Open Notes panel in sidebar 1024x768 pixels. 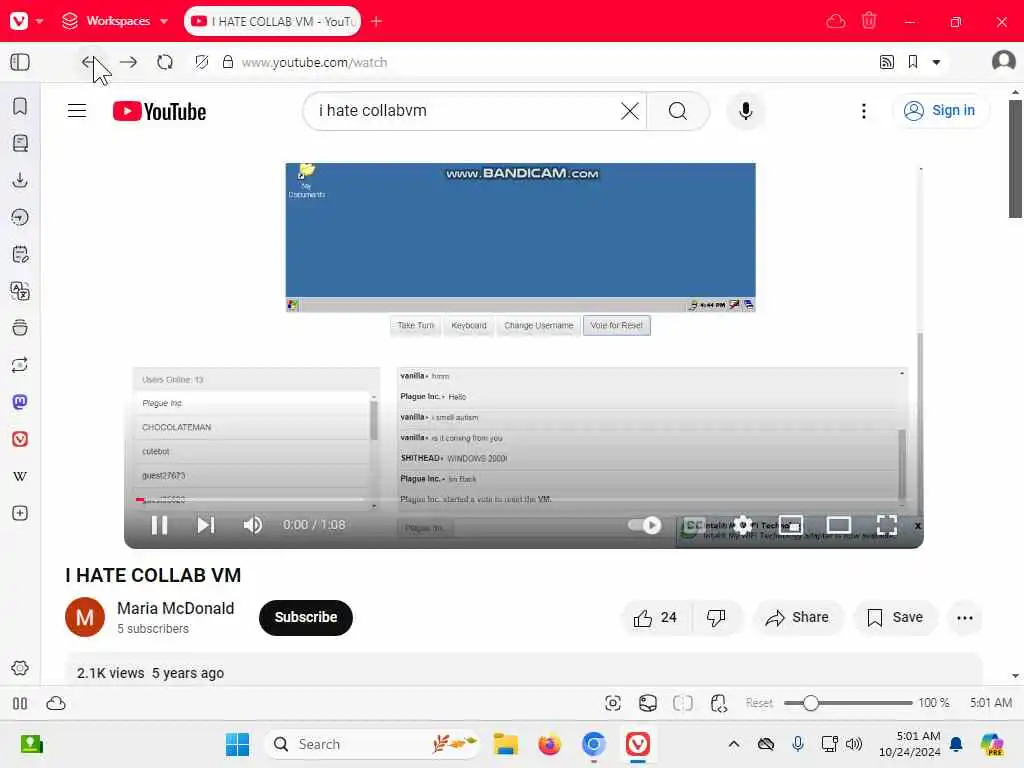coord(20,254)
